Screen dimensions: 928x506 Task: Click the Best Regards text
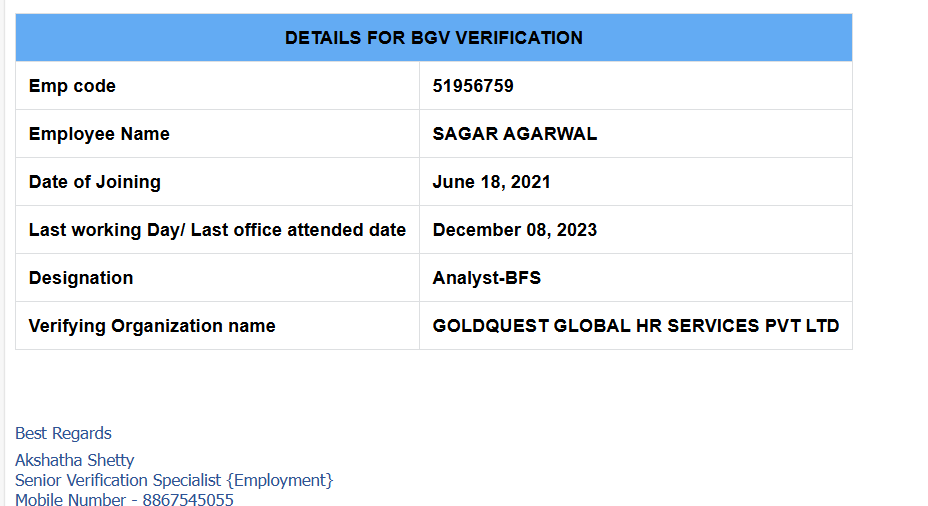click(63, 433)
